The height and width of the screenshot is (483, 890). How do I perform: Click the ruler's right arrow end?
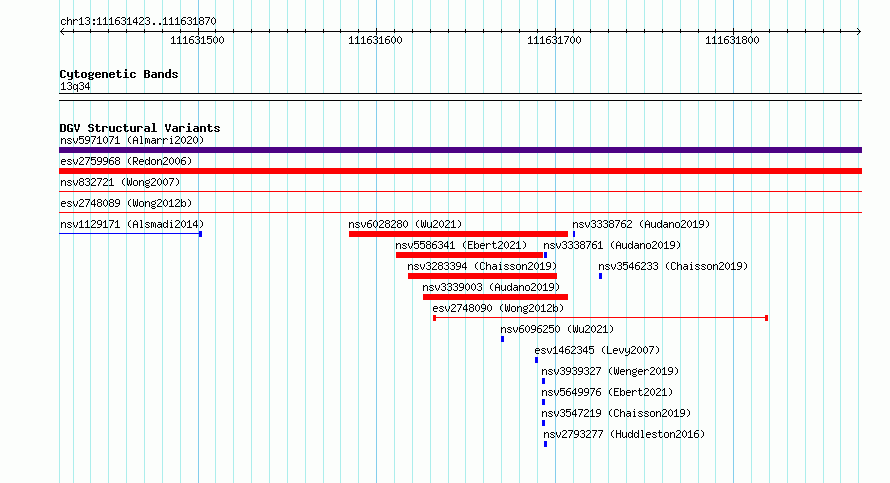pos(858,32)
